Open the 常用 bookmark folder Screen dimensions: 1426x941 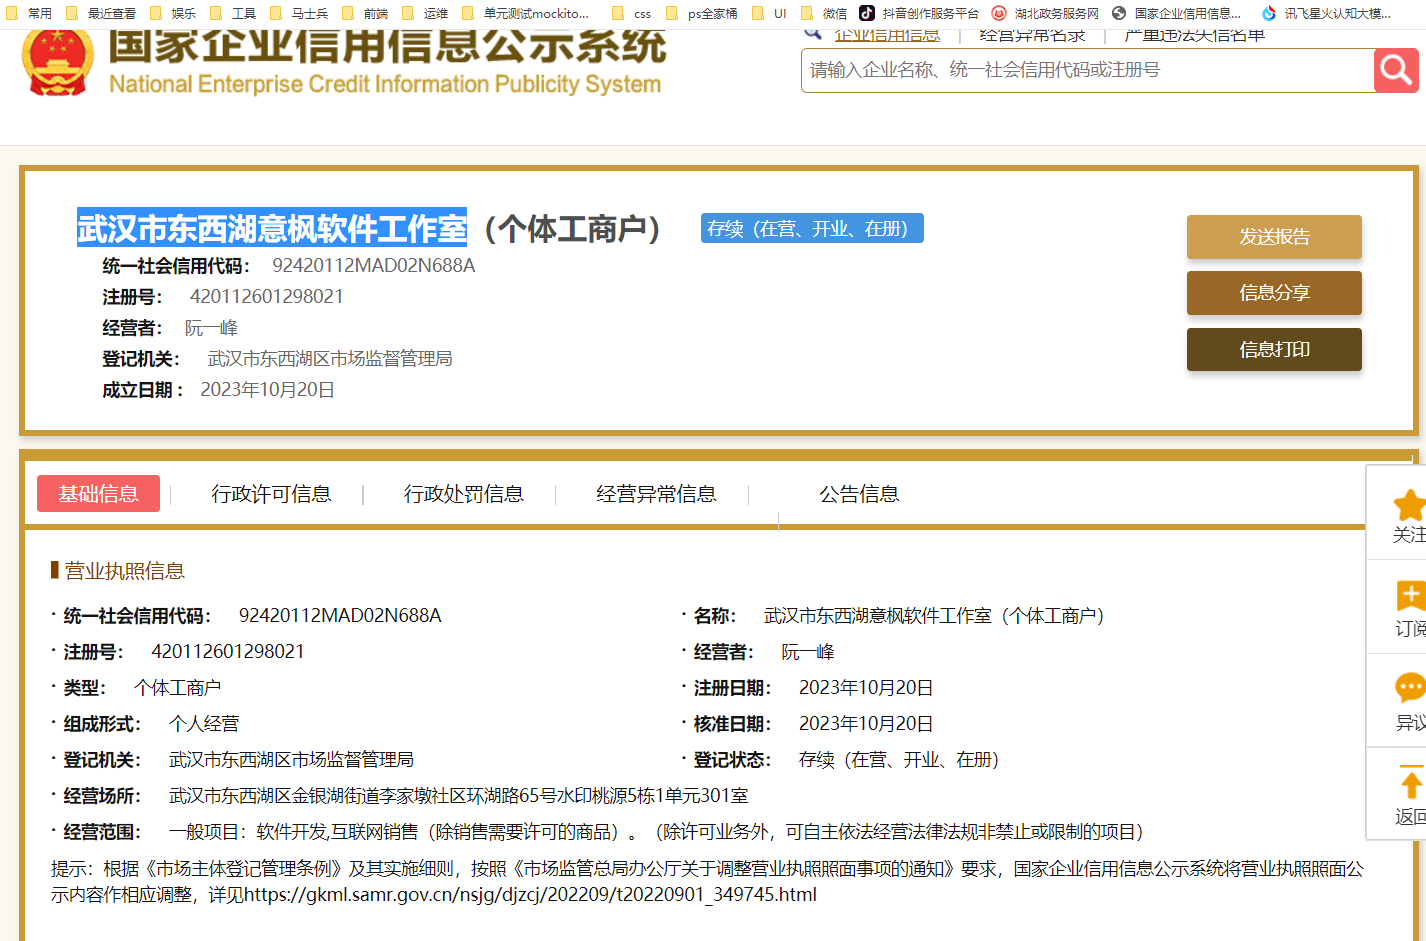[28, 13]
